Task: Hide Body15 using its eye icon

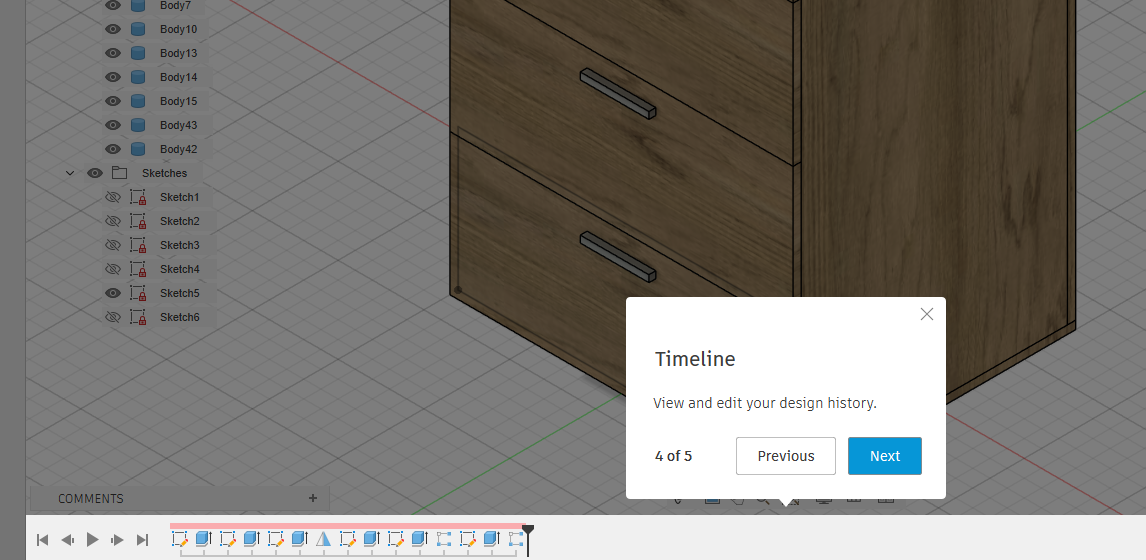Action: point(113,101)
